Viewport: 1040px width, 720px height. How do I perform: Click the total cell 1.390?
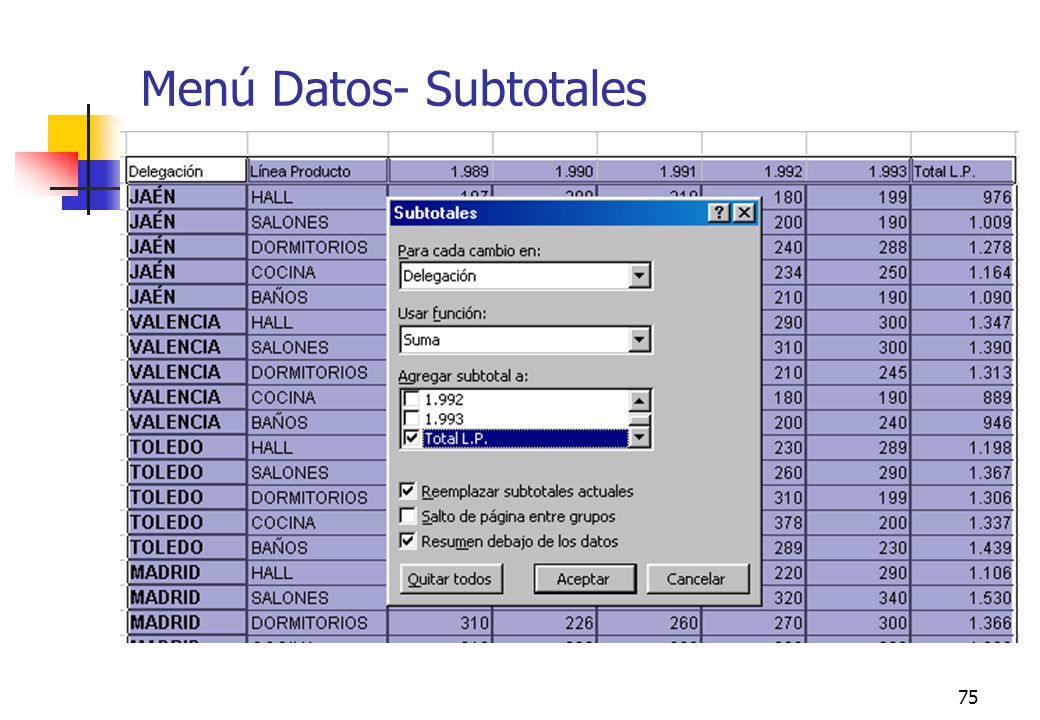pyautogui.click(x=964, y=347)
